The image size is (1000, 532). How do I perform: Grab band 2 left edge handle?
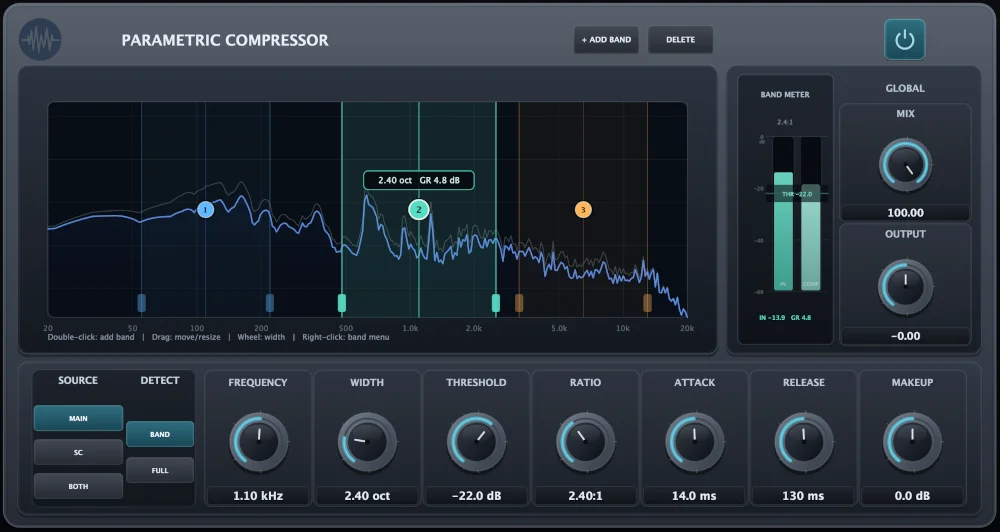pos(342,303)
